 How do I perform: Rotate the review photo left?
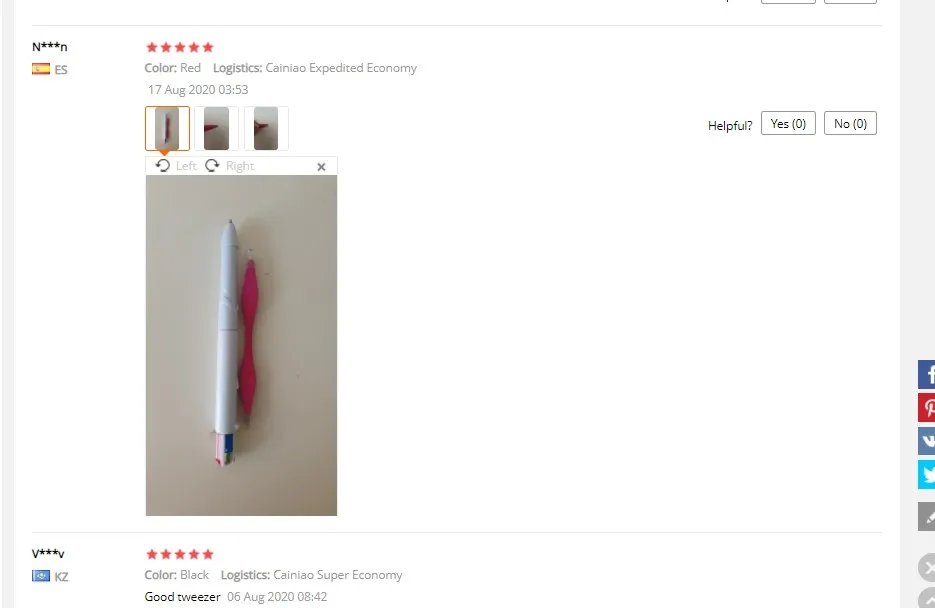(175, 166)
